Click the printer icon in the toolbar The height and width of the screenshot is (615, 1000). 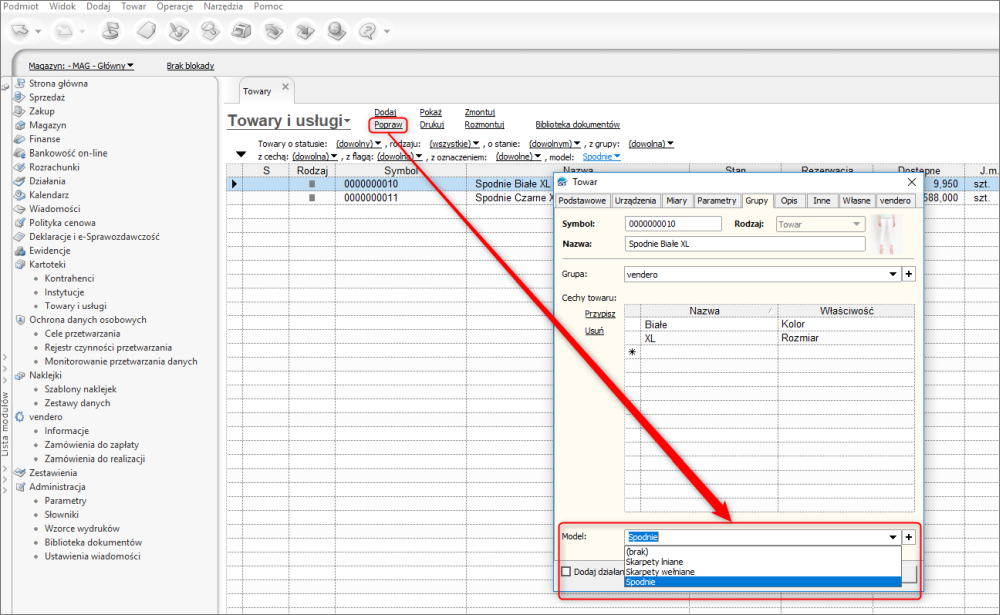click(x=240, y=31)
